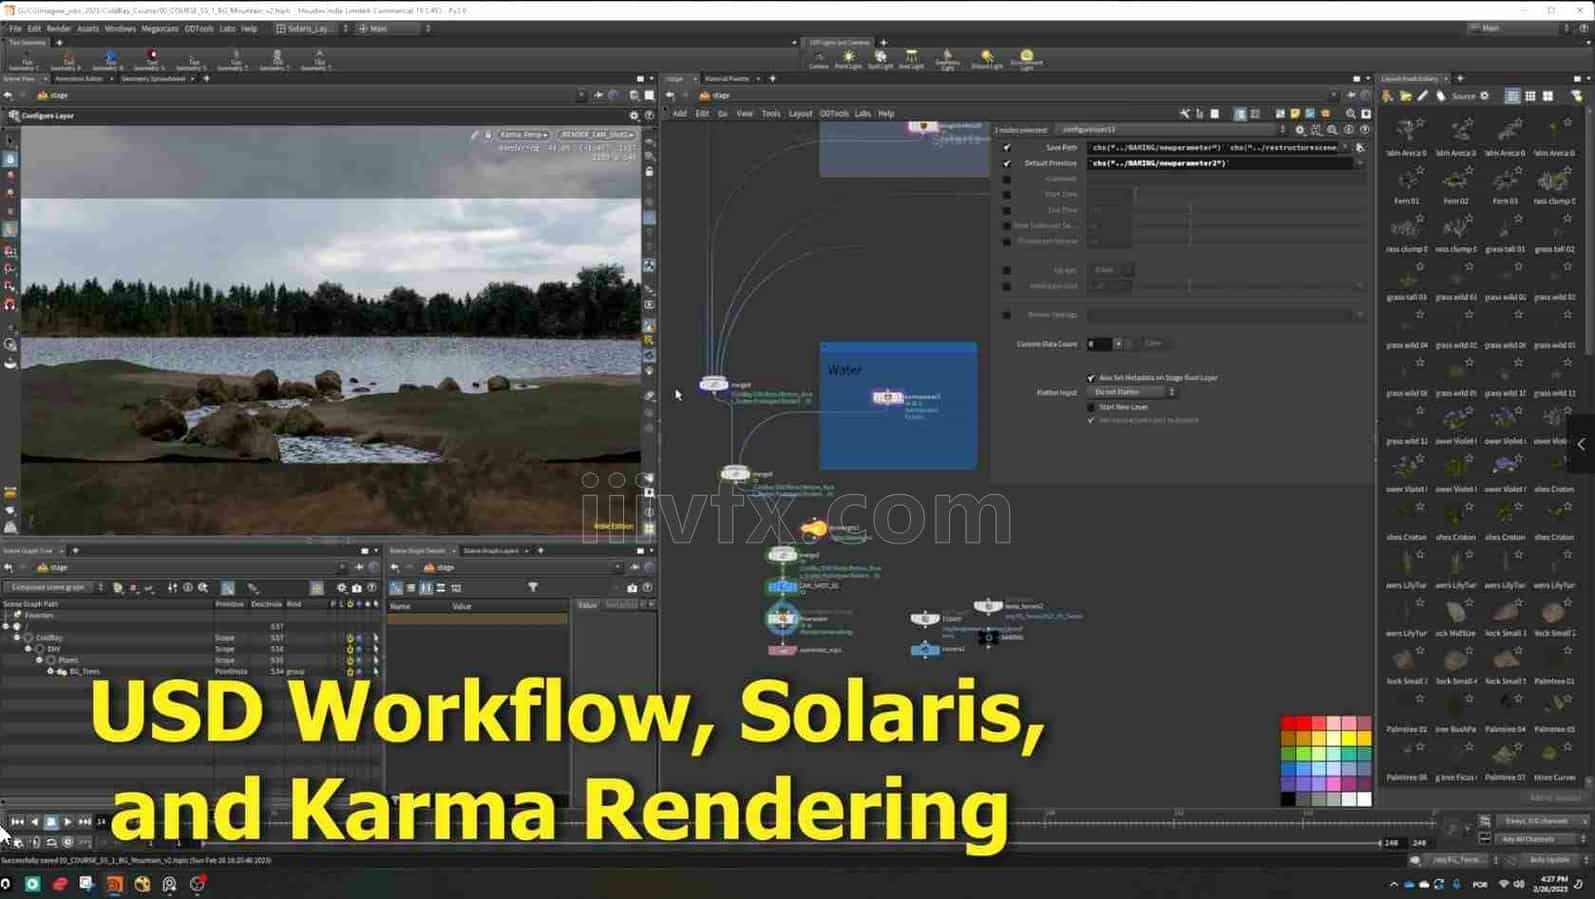Open the Megascans menu
The width and height of the screenshot is (1595, 899).
[x=160, y=29]
